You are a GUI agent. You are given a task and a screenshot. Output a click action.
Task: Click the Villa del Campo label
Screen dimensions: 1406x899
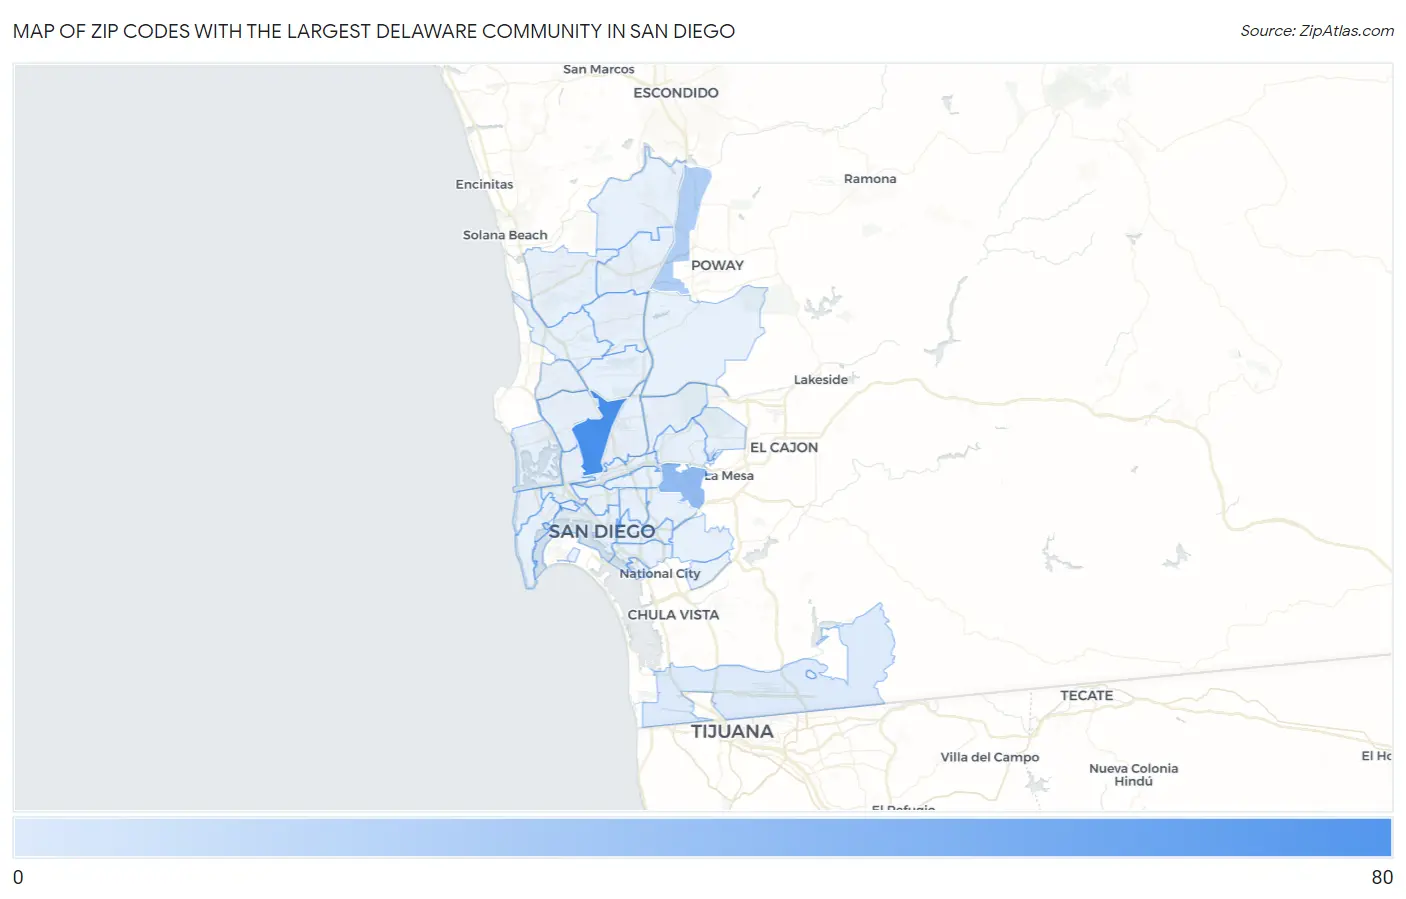990,757
